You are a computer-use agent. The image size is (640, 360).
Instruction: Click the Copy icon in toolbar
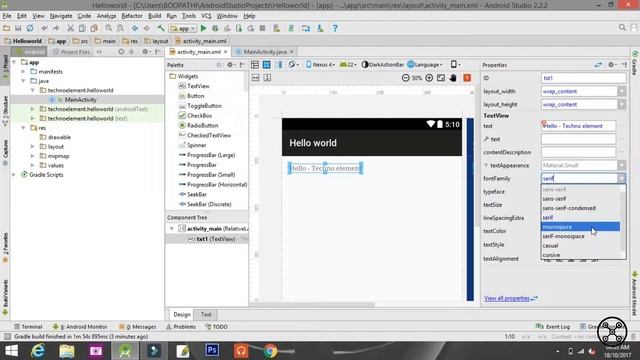tap(82, 28)
